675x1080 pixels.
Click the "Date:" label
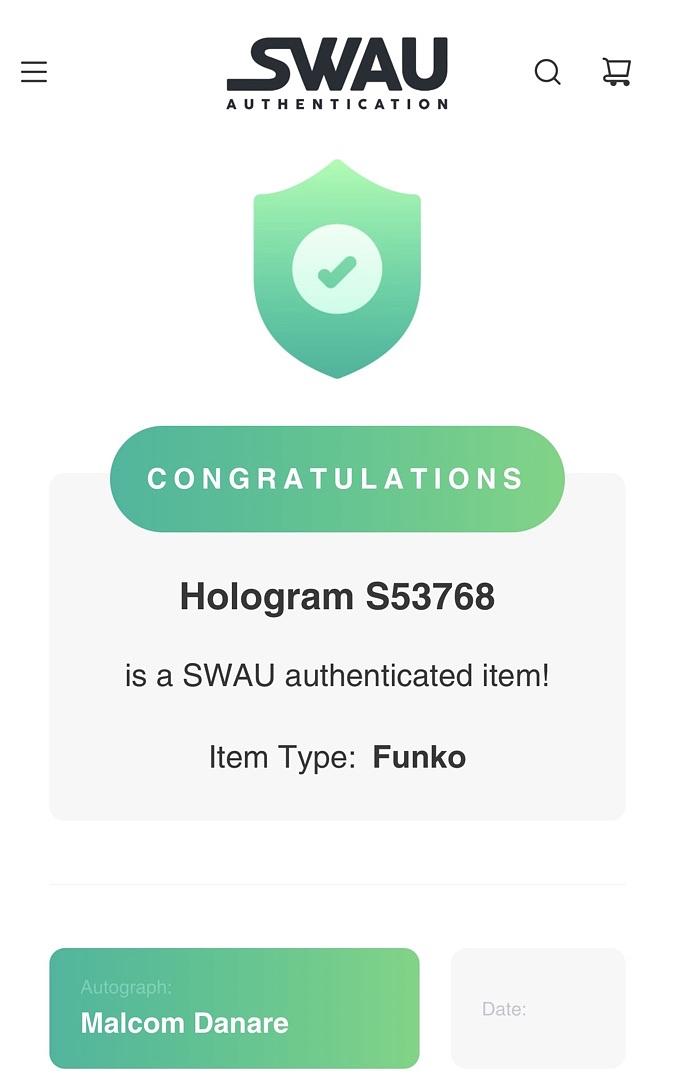[504, 1009]
